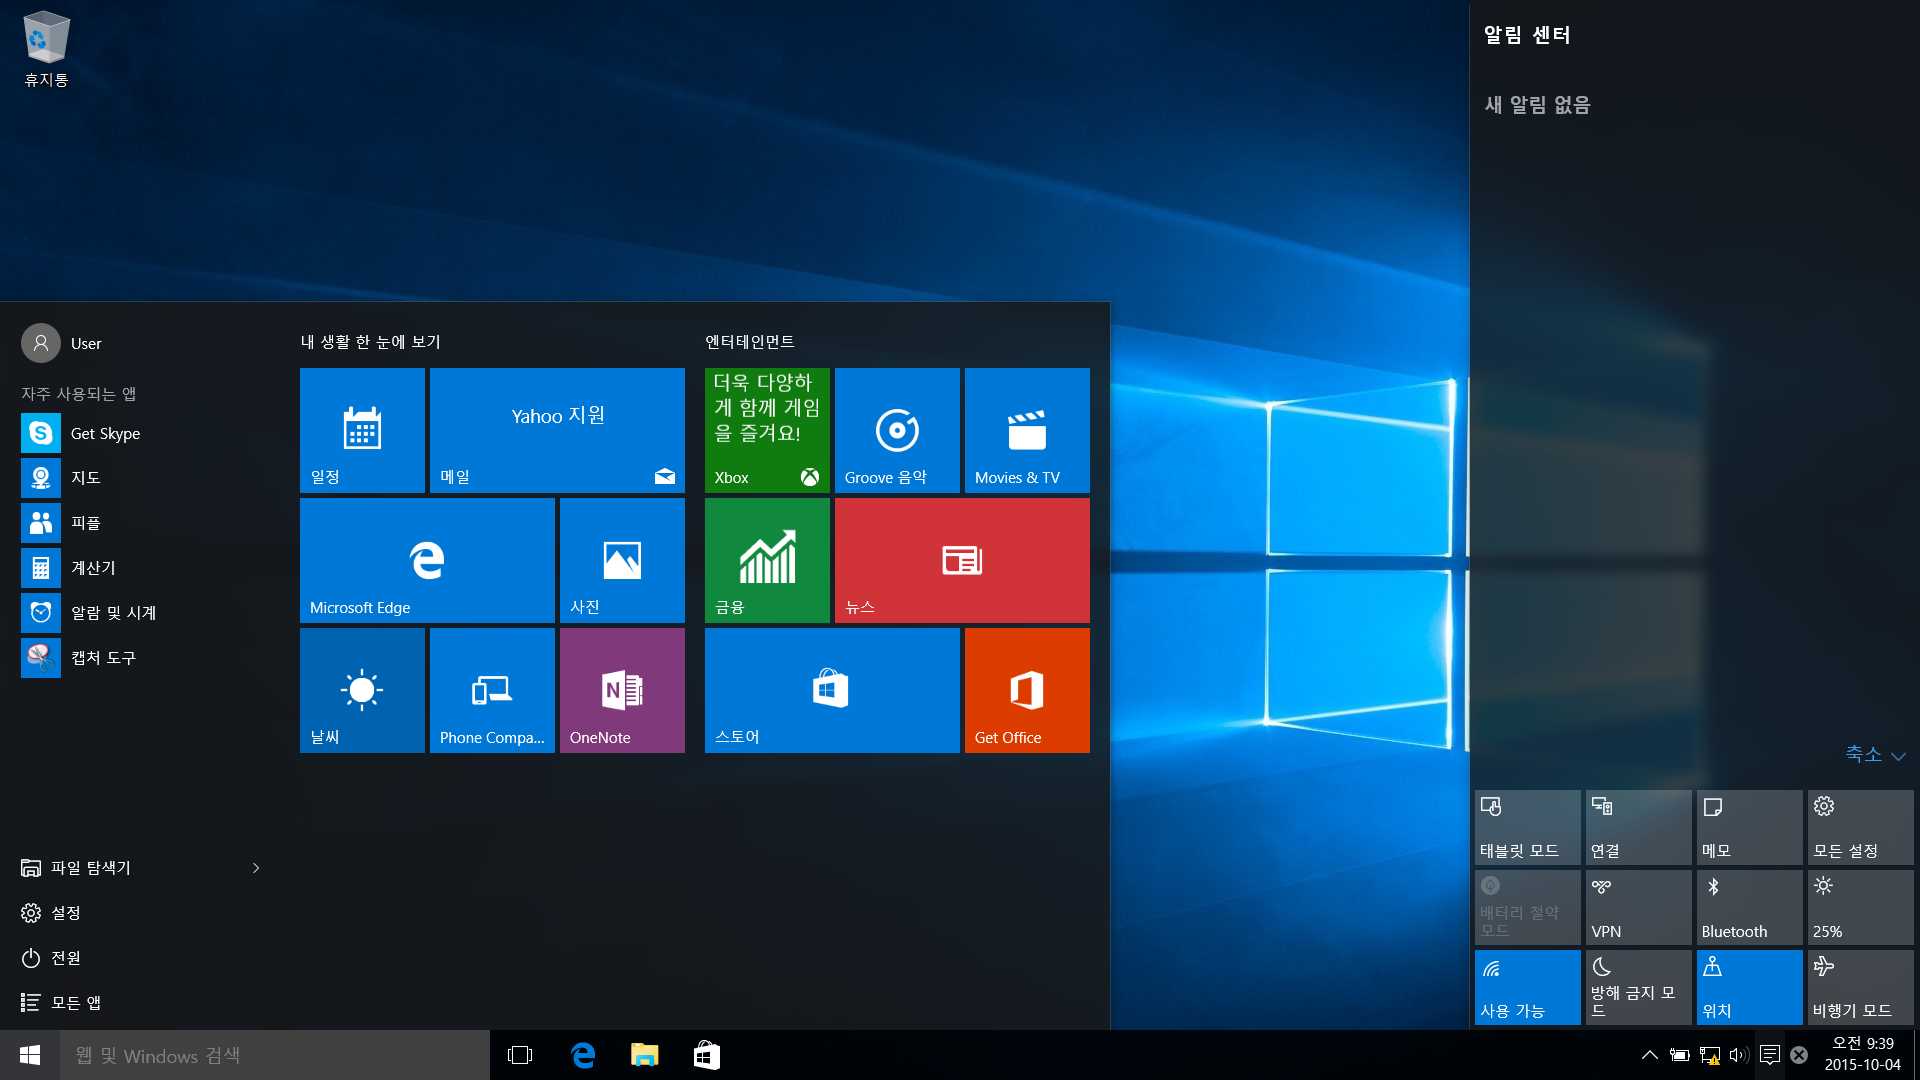1920x1080 pixels.
Task: Launch Edge from the taskbar
Action: point(582,1055)
